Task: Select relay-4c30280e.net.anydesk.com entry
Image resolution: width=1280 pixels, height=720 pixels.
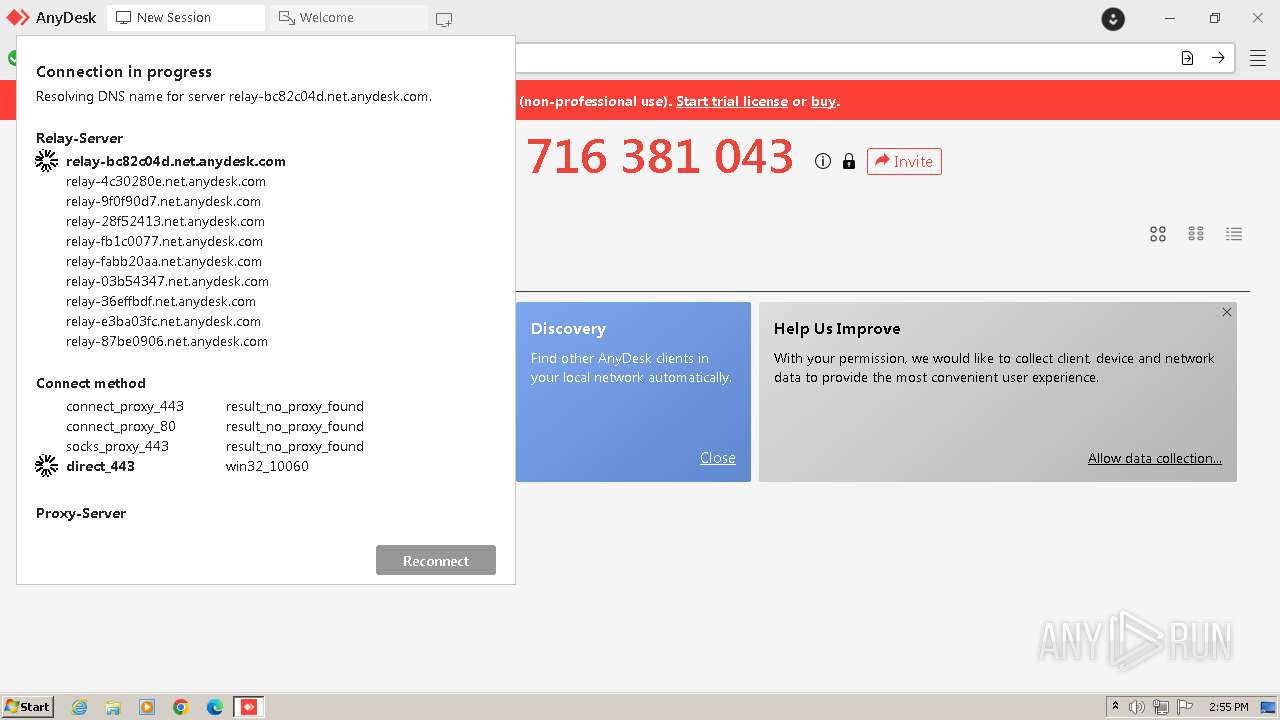Action: click(x=166, y=181)
